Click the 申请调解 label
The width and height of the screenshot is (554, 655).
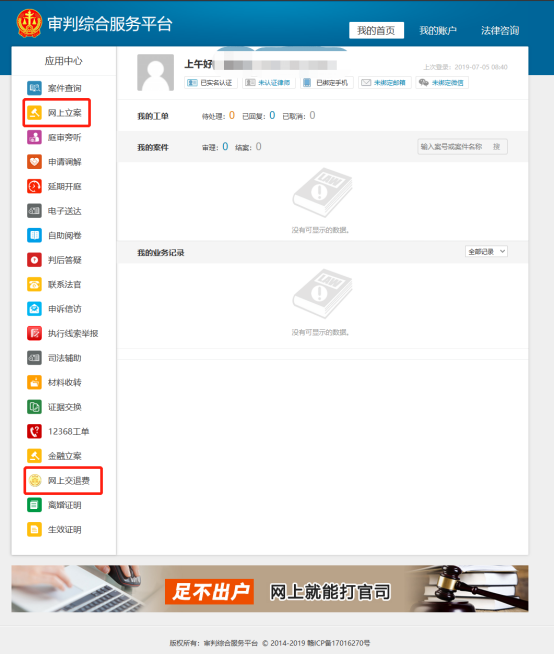pos(65,162)
